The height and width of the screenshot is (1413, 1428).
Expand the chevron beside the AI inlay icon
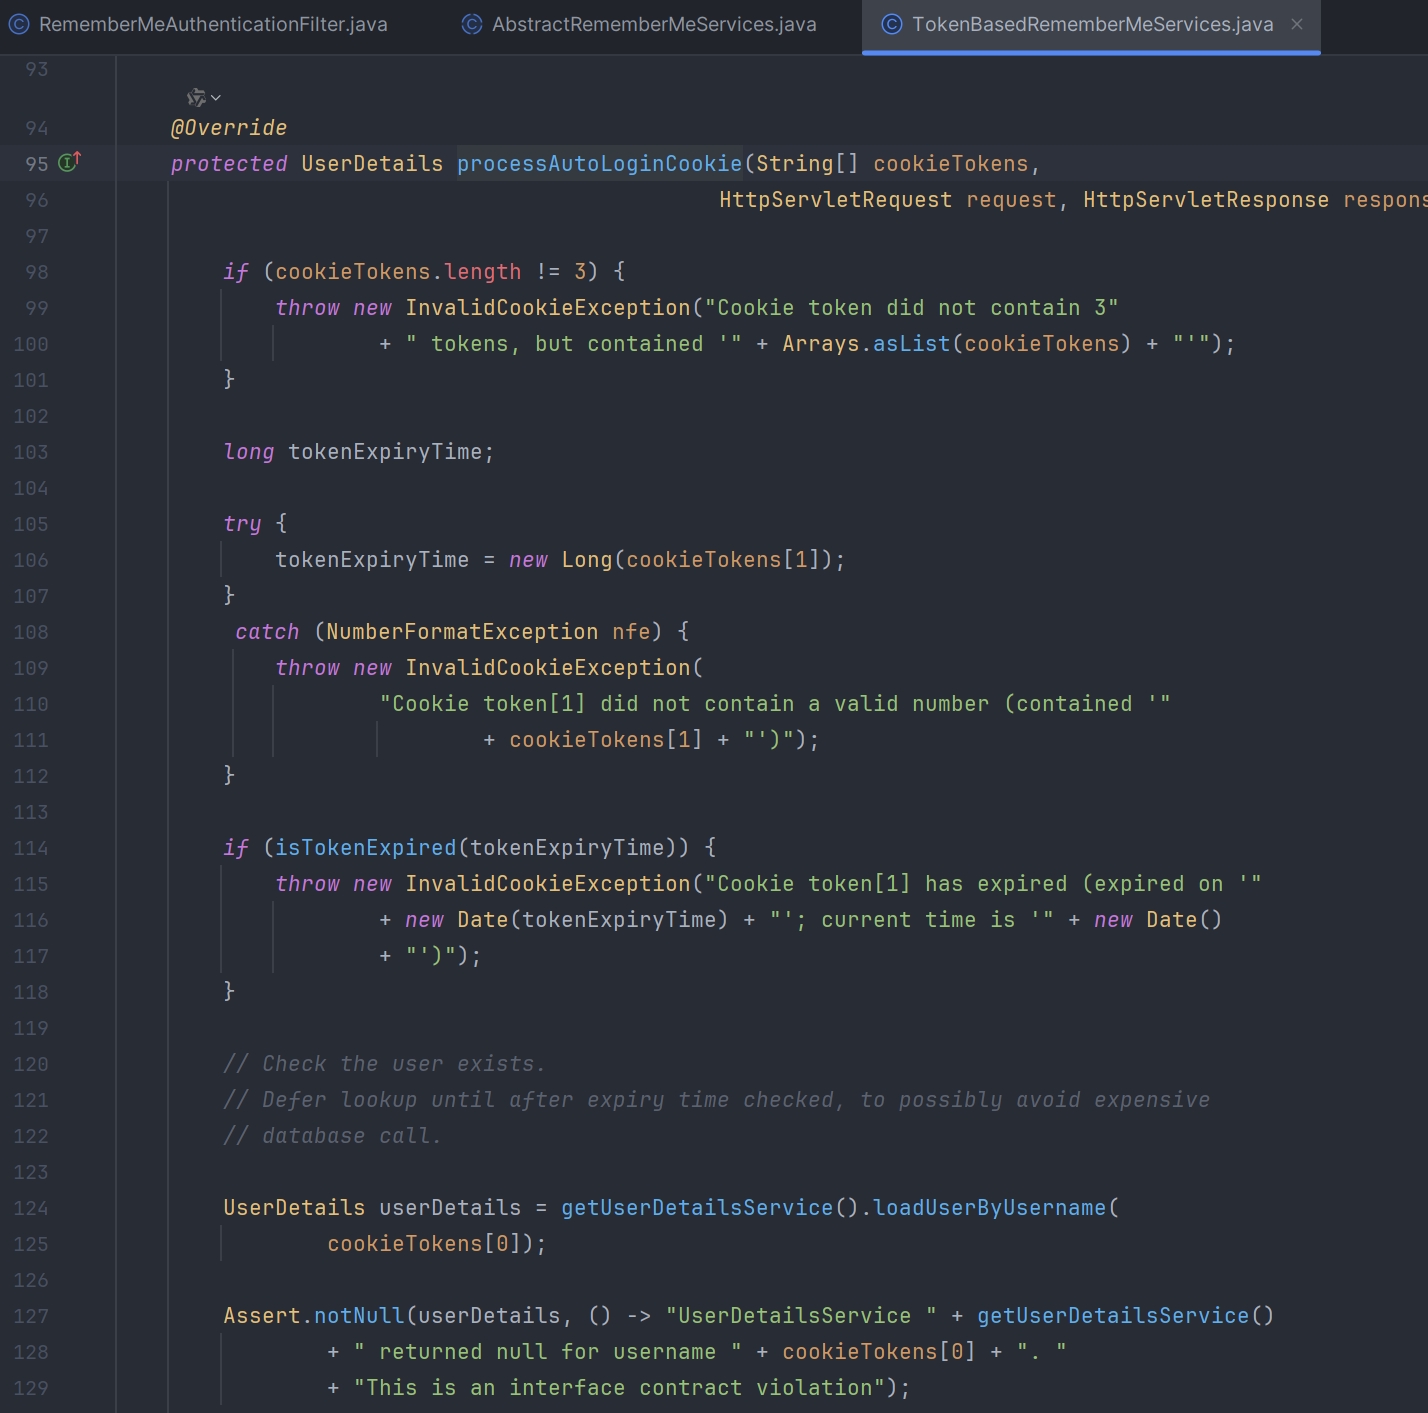coord(216,98)
